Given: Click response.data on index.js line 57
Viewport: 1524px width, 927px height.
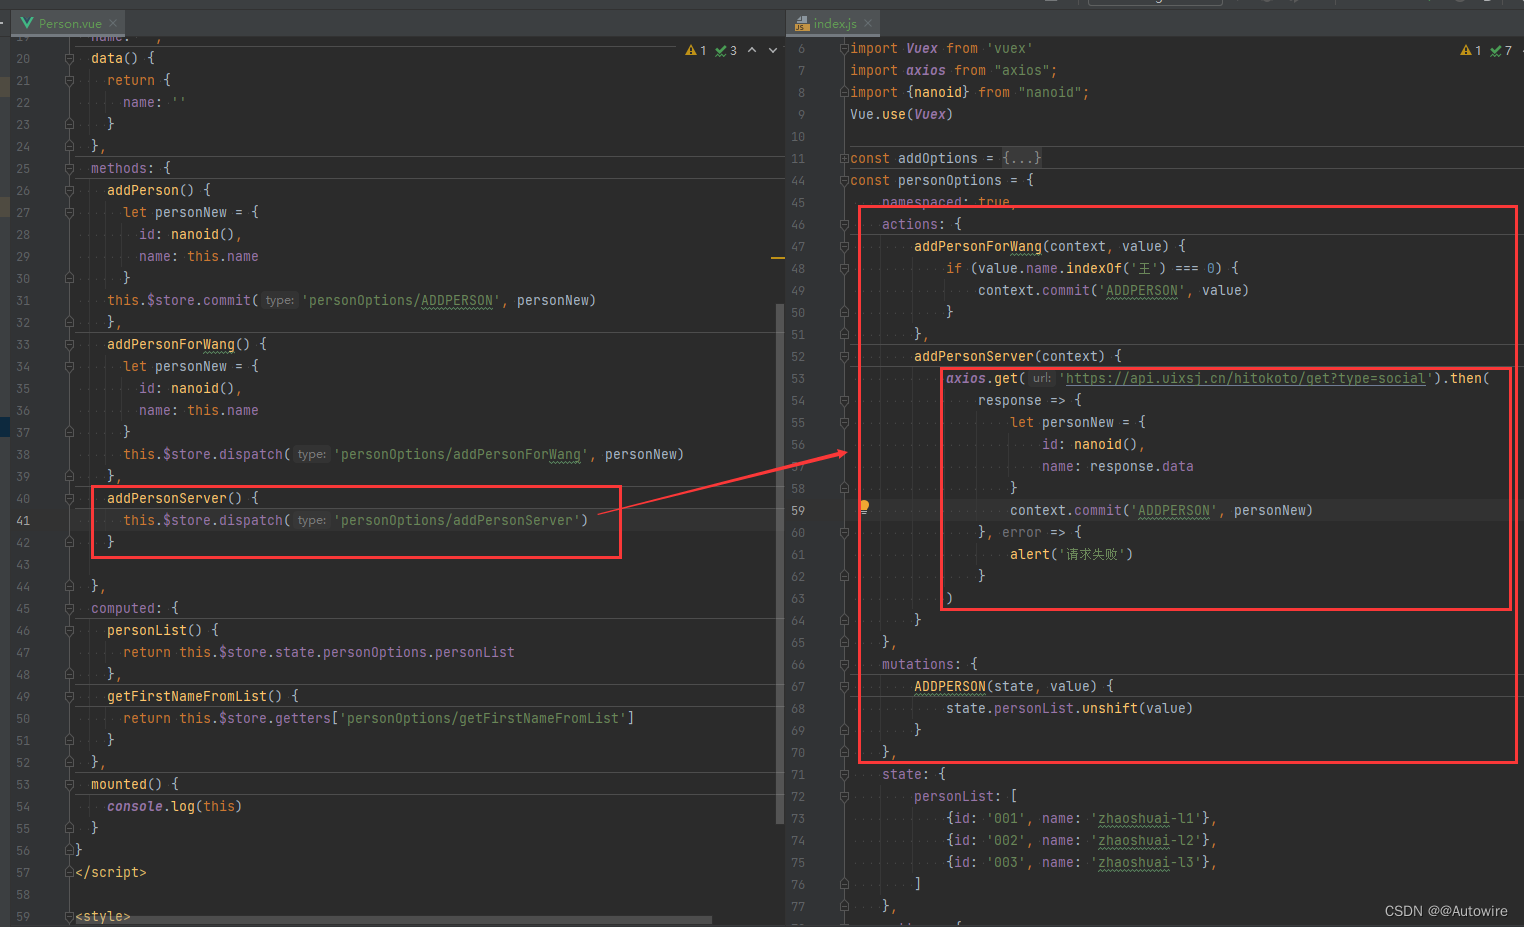Looking at the screenshot, I should point(1141,466).
